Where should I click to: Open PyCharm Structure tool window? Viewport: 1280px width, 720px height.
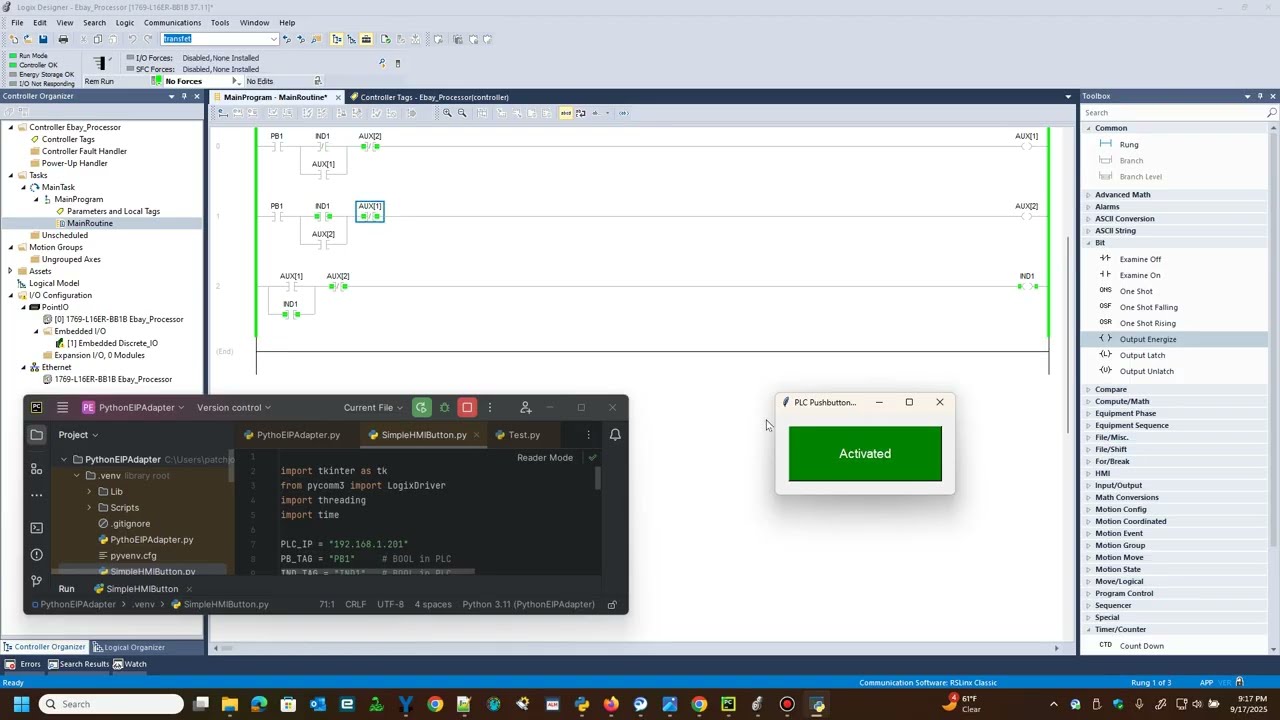(x=37, y=468)
